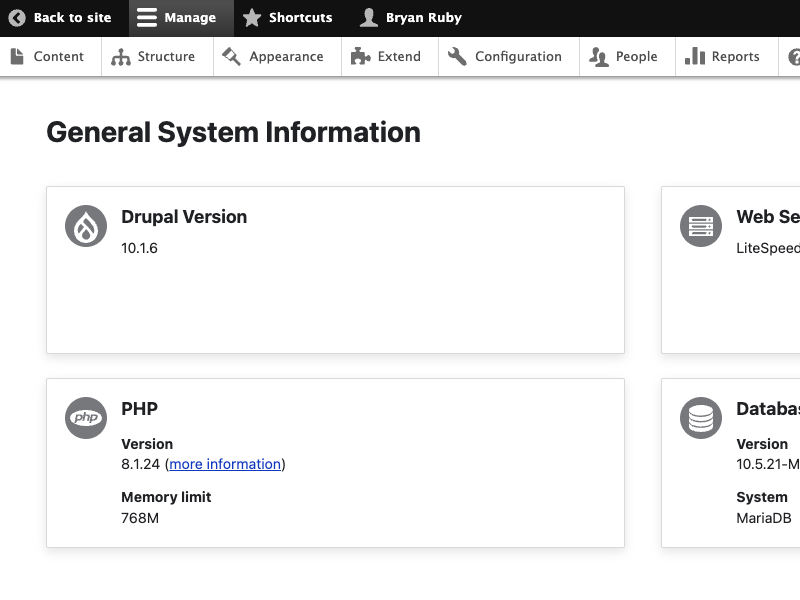Viewport: 800px width, 600px height.
Task: Click the Structure hierarchy icon
Action: coord(121,57)
